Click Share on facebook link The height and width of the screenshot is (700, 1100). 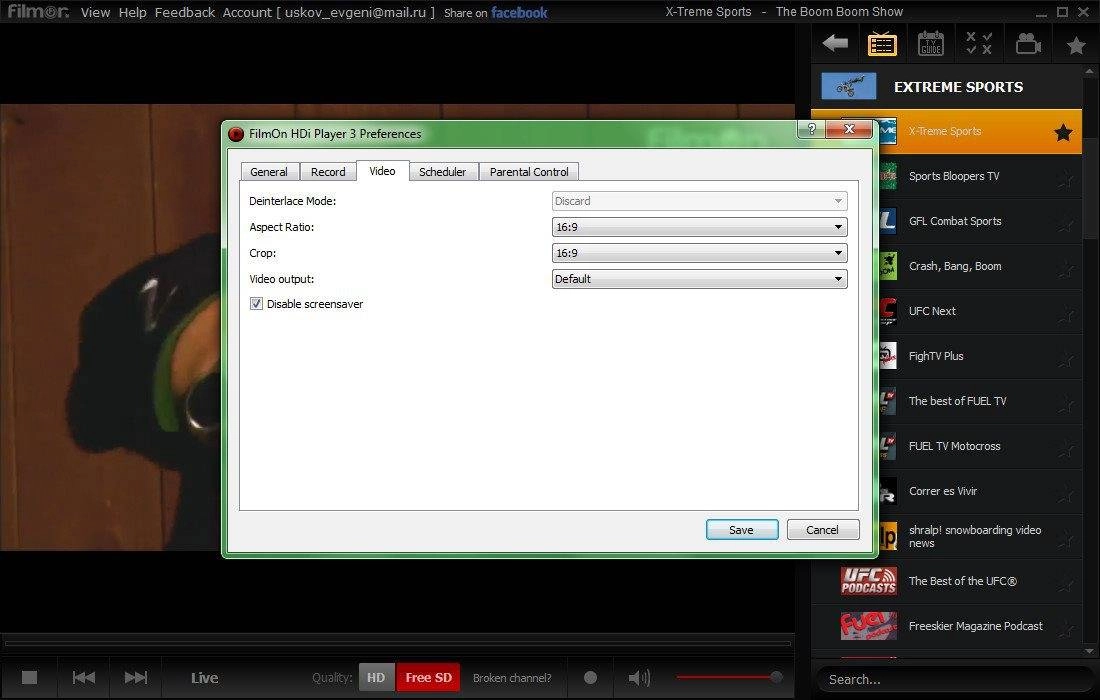coord(495,13)
